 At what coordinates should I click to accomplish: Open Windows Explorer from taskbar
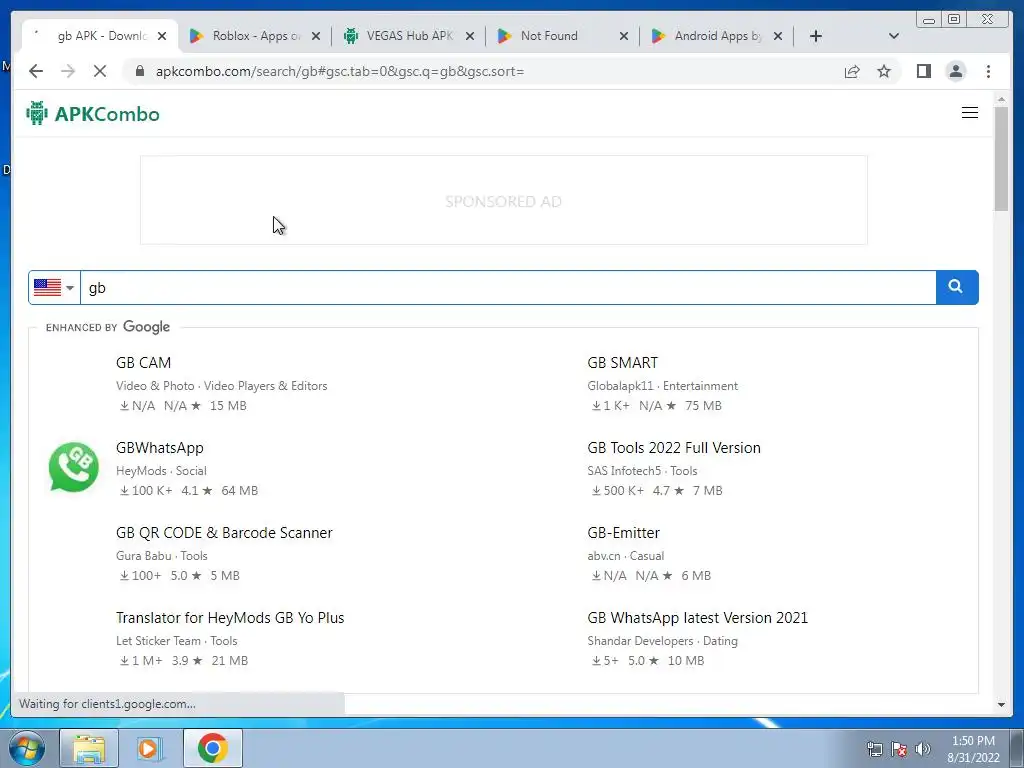tap(89, 748)
